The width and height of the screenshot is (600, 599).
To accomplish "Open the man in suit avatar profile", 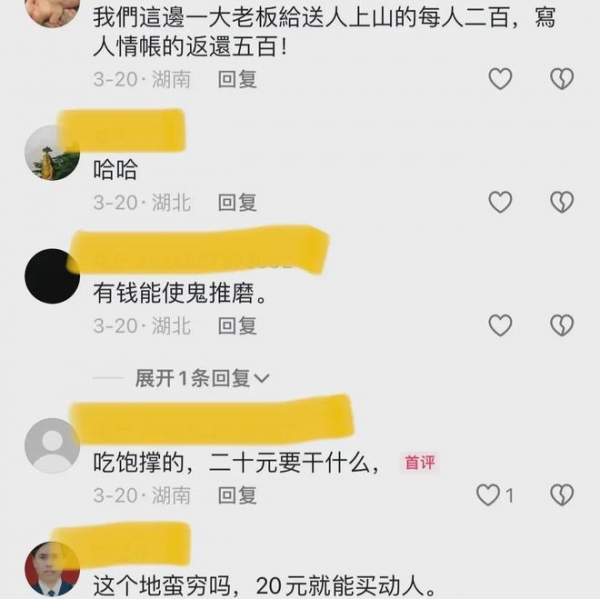I will (x=52, y=570).
